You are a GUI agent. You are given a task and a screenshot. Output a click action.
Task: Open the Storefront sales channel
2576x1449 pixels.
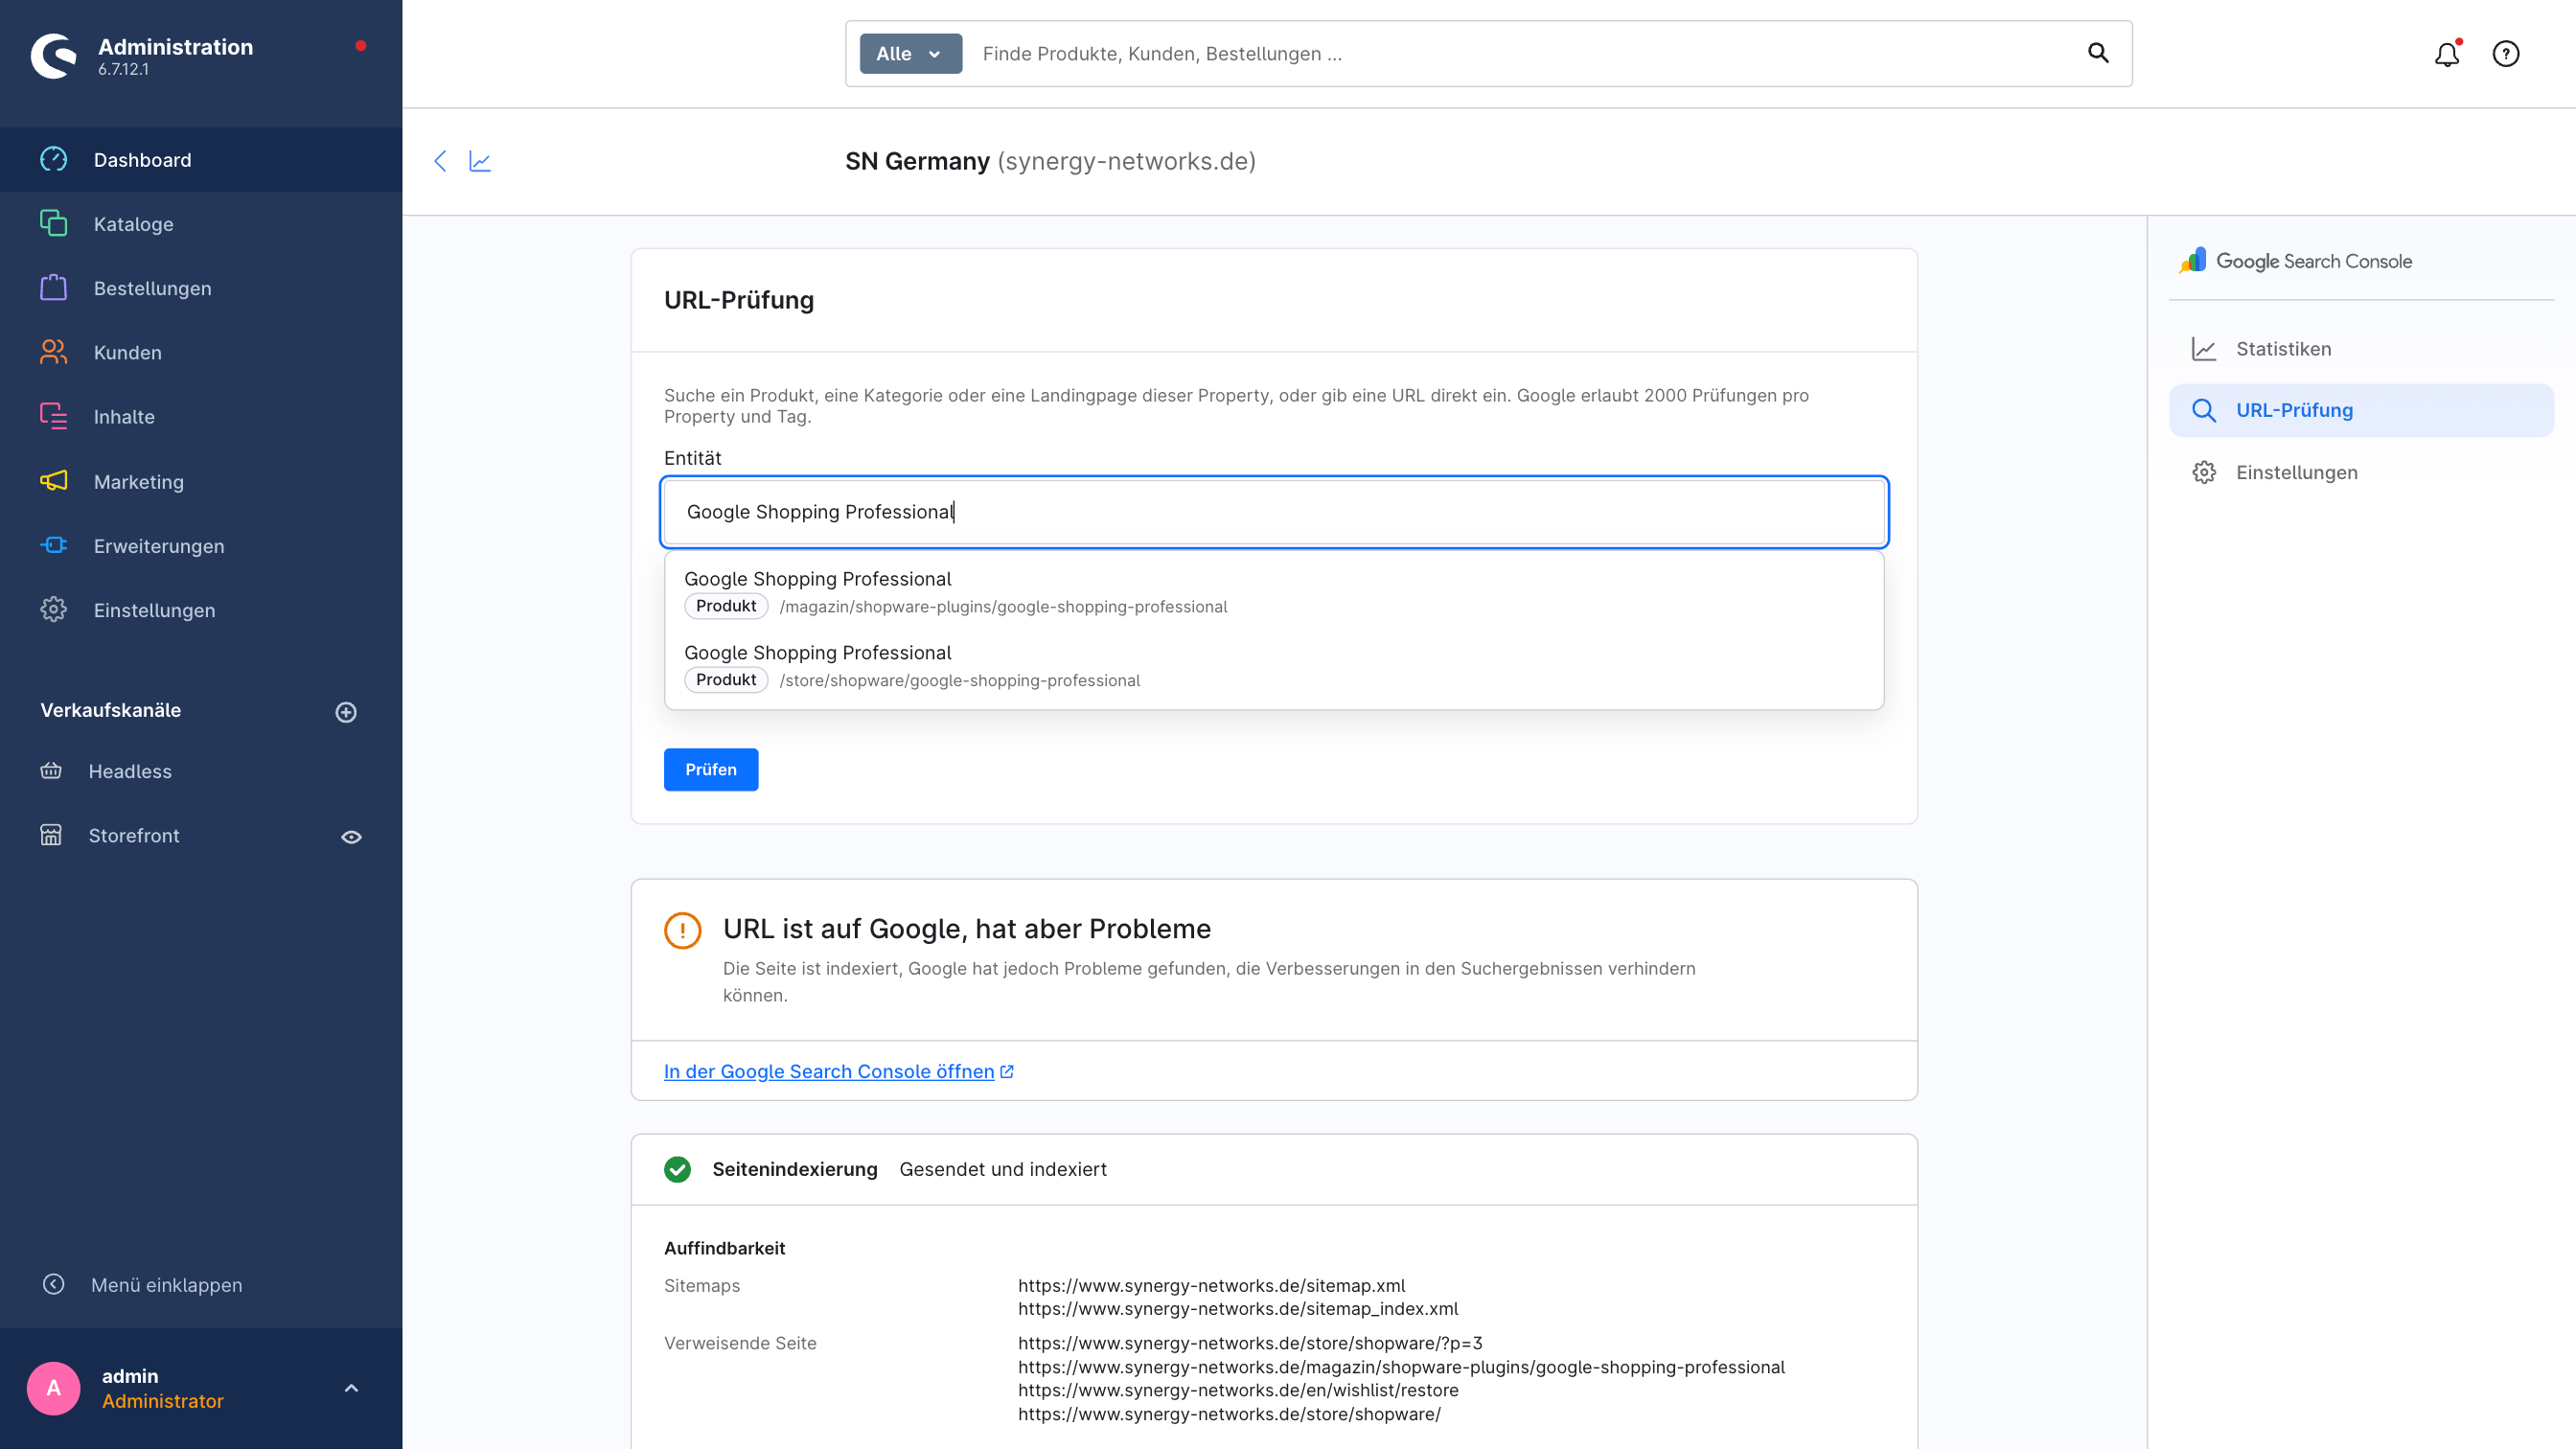click(x=134, y=835)
